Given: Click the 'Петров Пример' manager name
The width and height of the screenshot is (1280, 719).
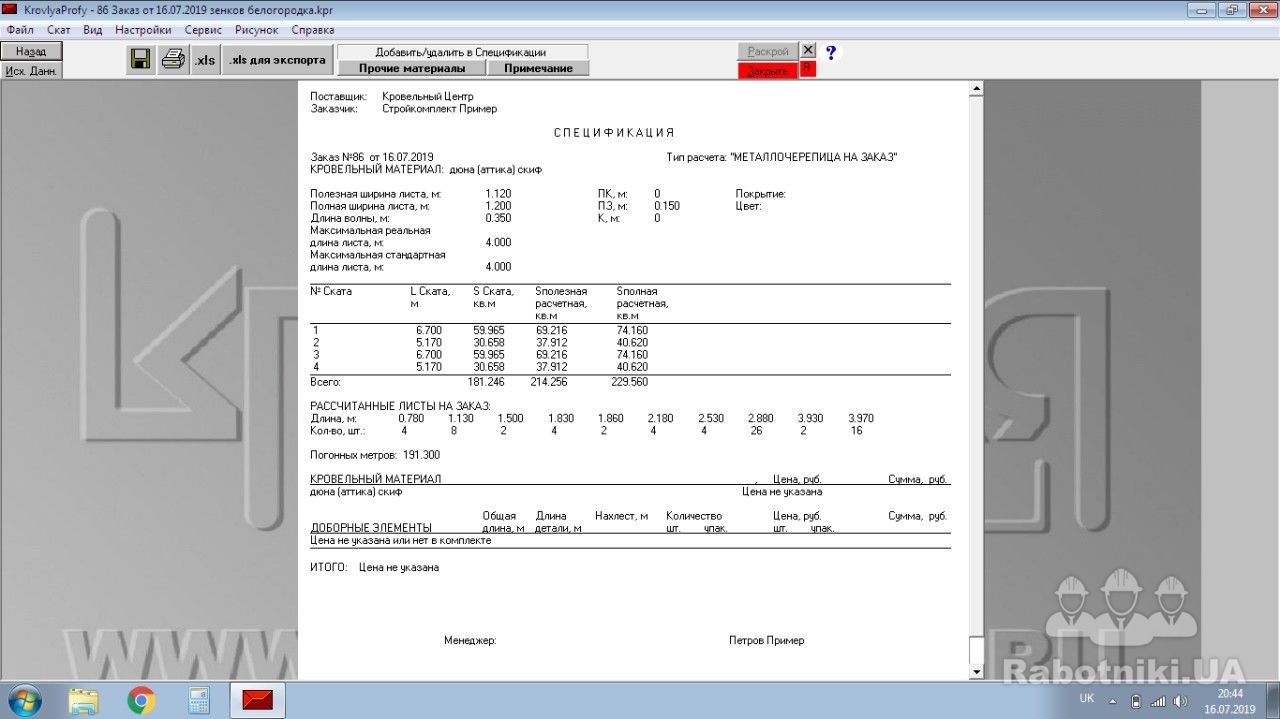Looking at the screenshot, I should point(767,640).
